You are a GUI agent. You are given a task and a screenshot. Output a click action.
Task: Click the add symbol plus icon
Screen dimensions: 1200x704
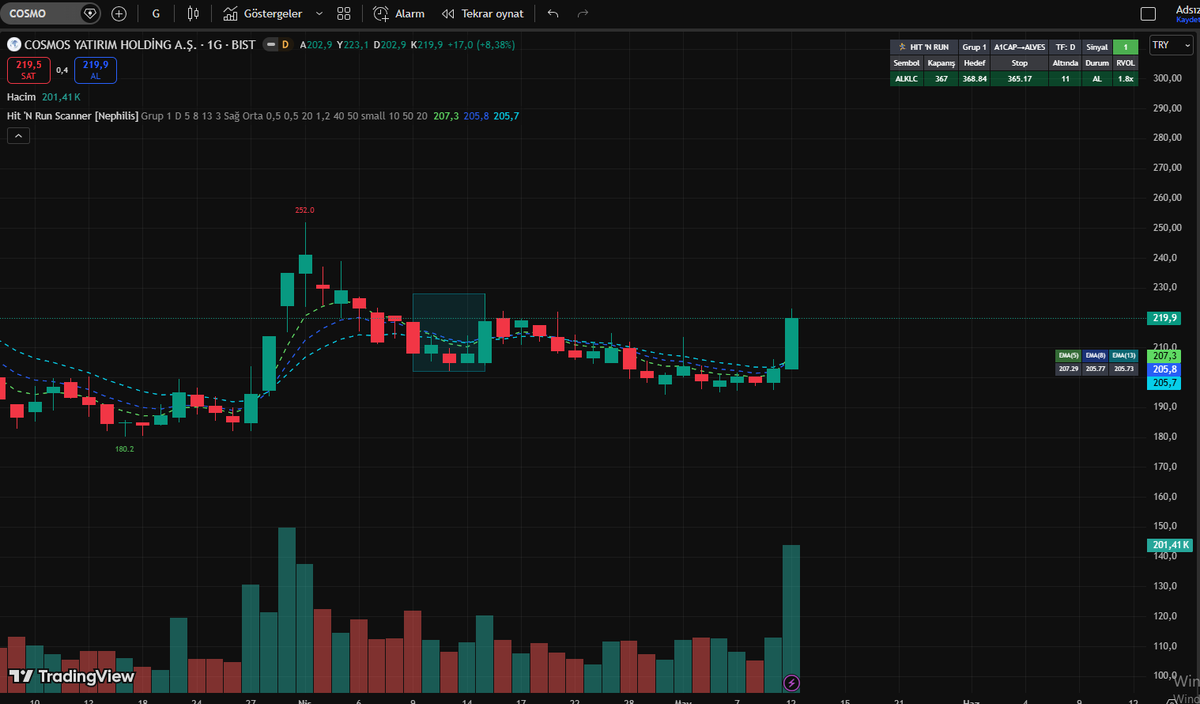point(119,14)
